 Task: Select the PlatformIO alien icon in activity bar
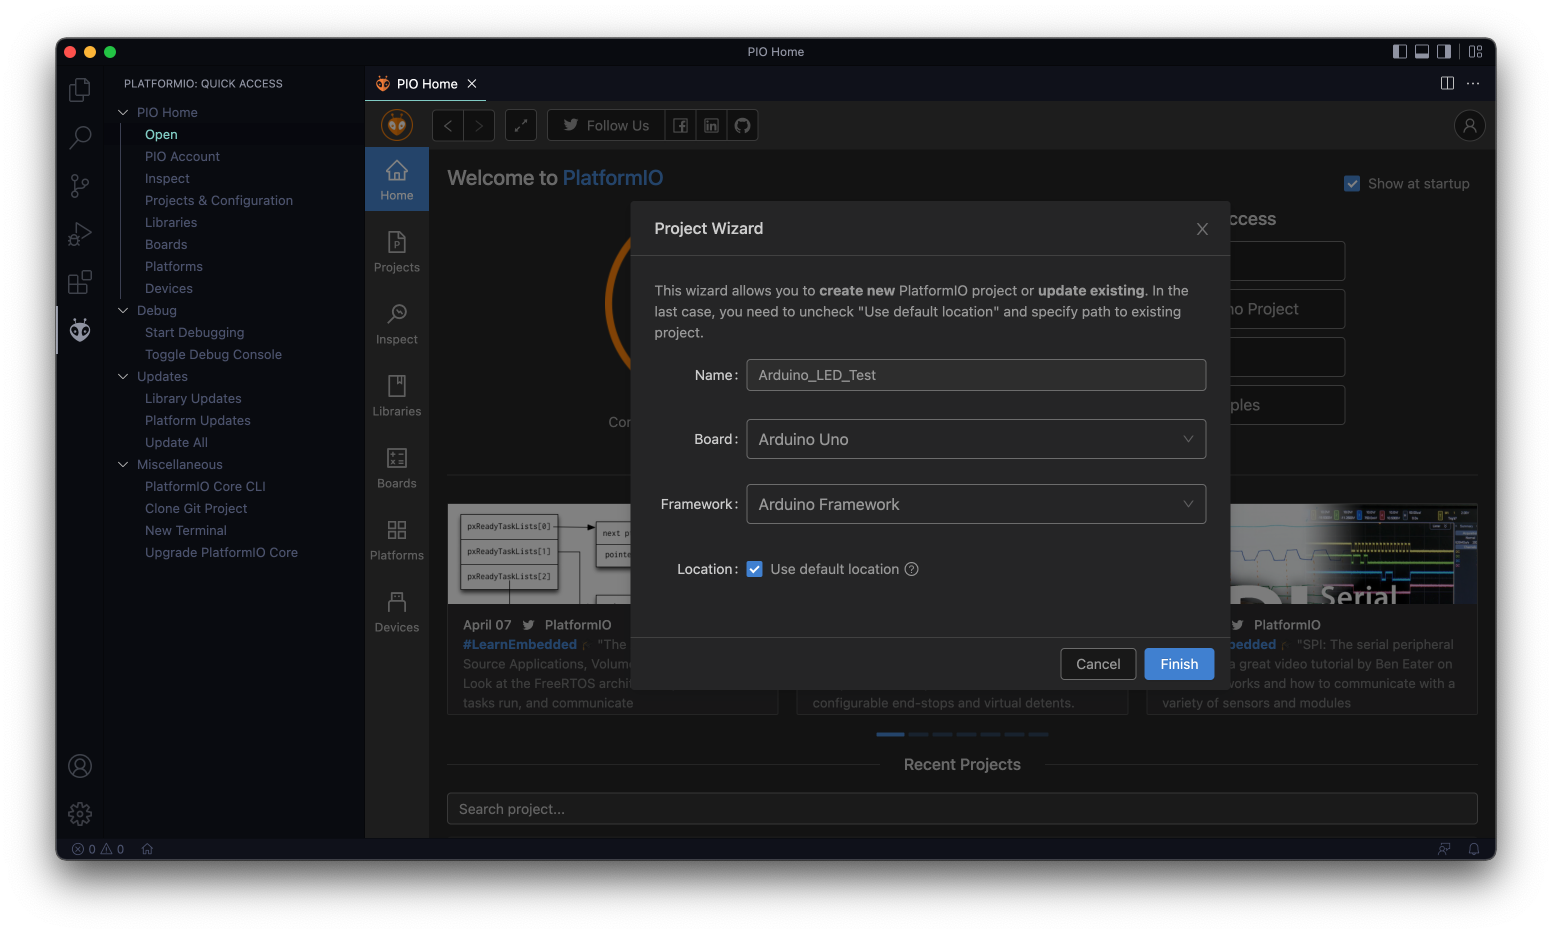(80, 330)
